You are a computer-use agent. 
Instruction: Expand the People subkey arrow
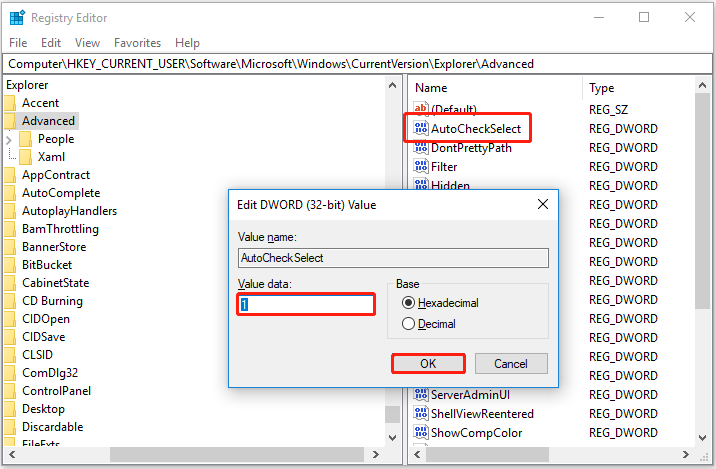click(x=9, y=139)
